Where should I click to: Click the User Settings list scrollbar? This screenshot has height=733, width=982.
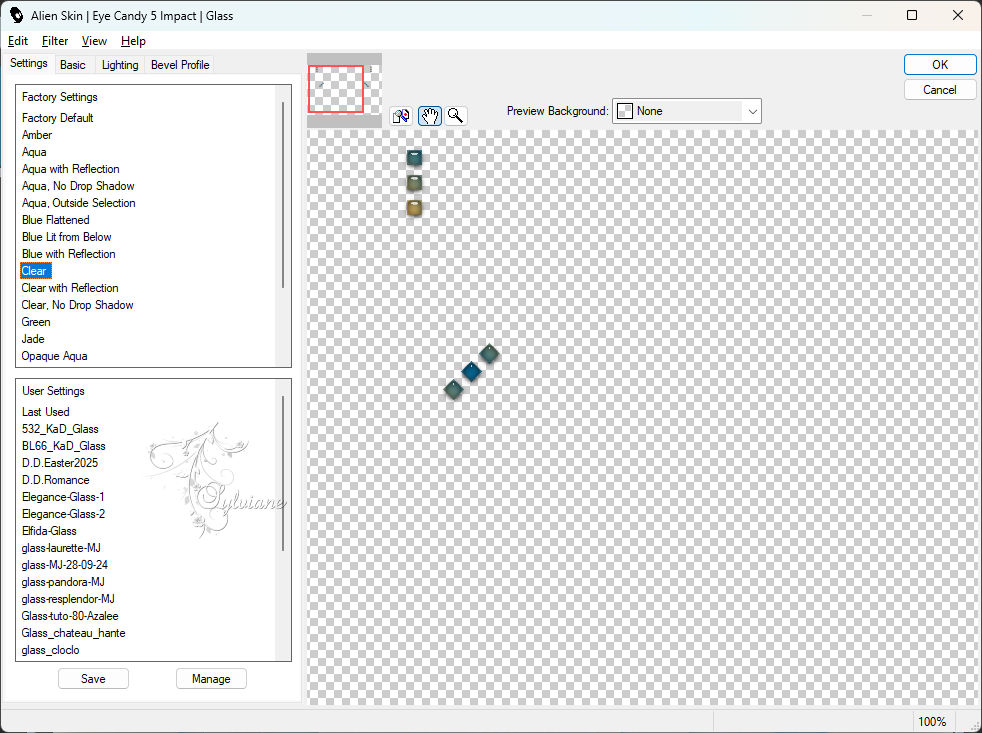pos(283,473)
